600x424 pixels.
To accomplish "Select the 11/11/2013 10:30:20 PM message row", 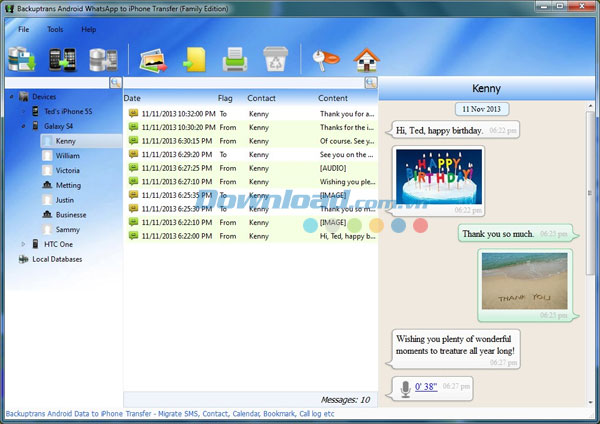I will pos(251,127).
